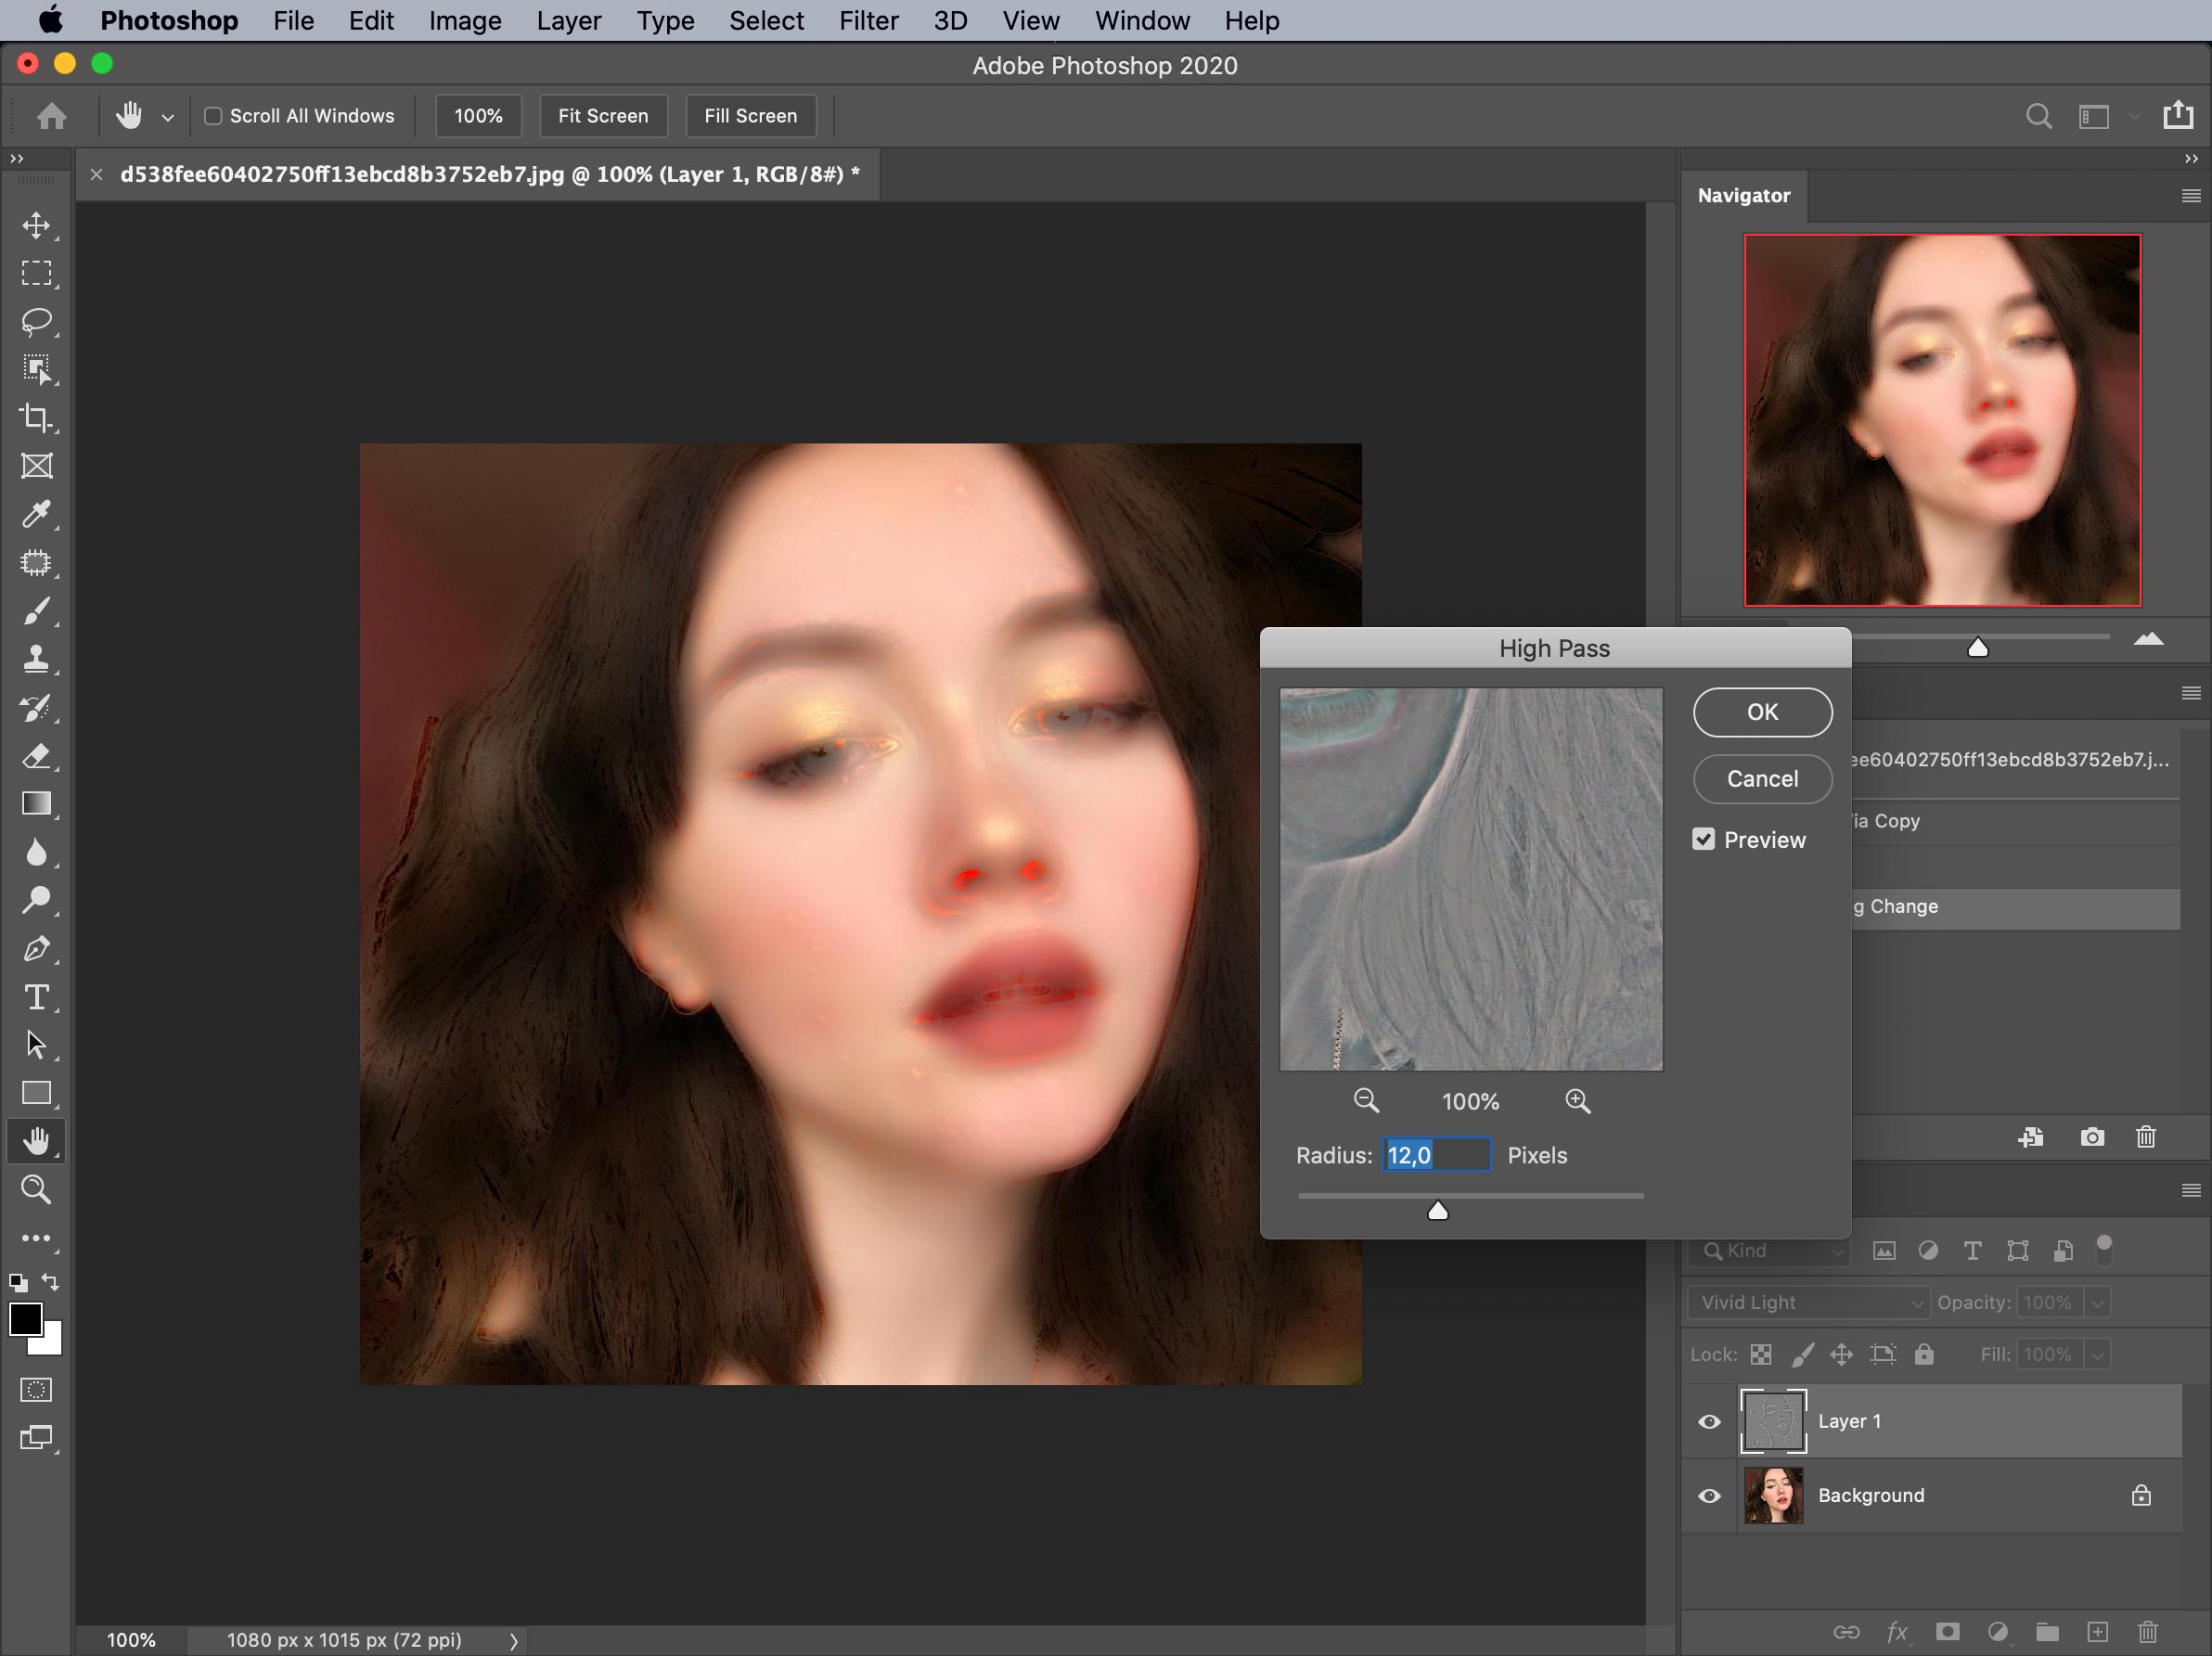Open the share icon in options bar

click(2178, 115)
